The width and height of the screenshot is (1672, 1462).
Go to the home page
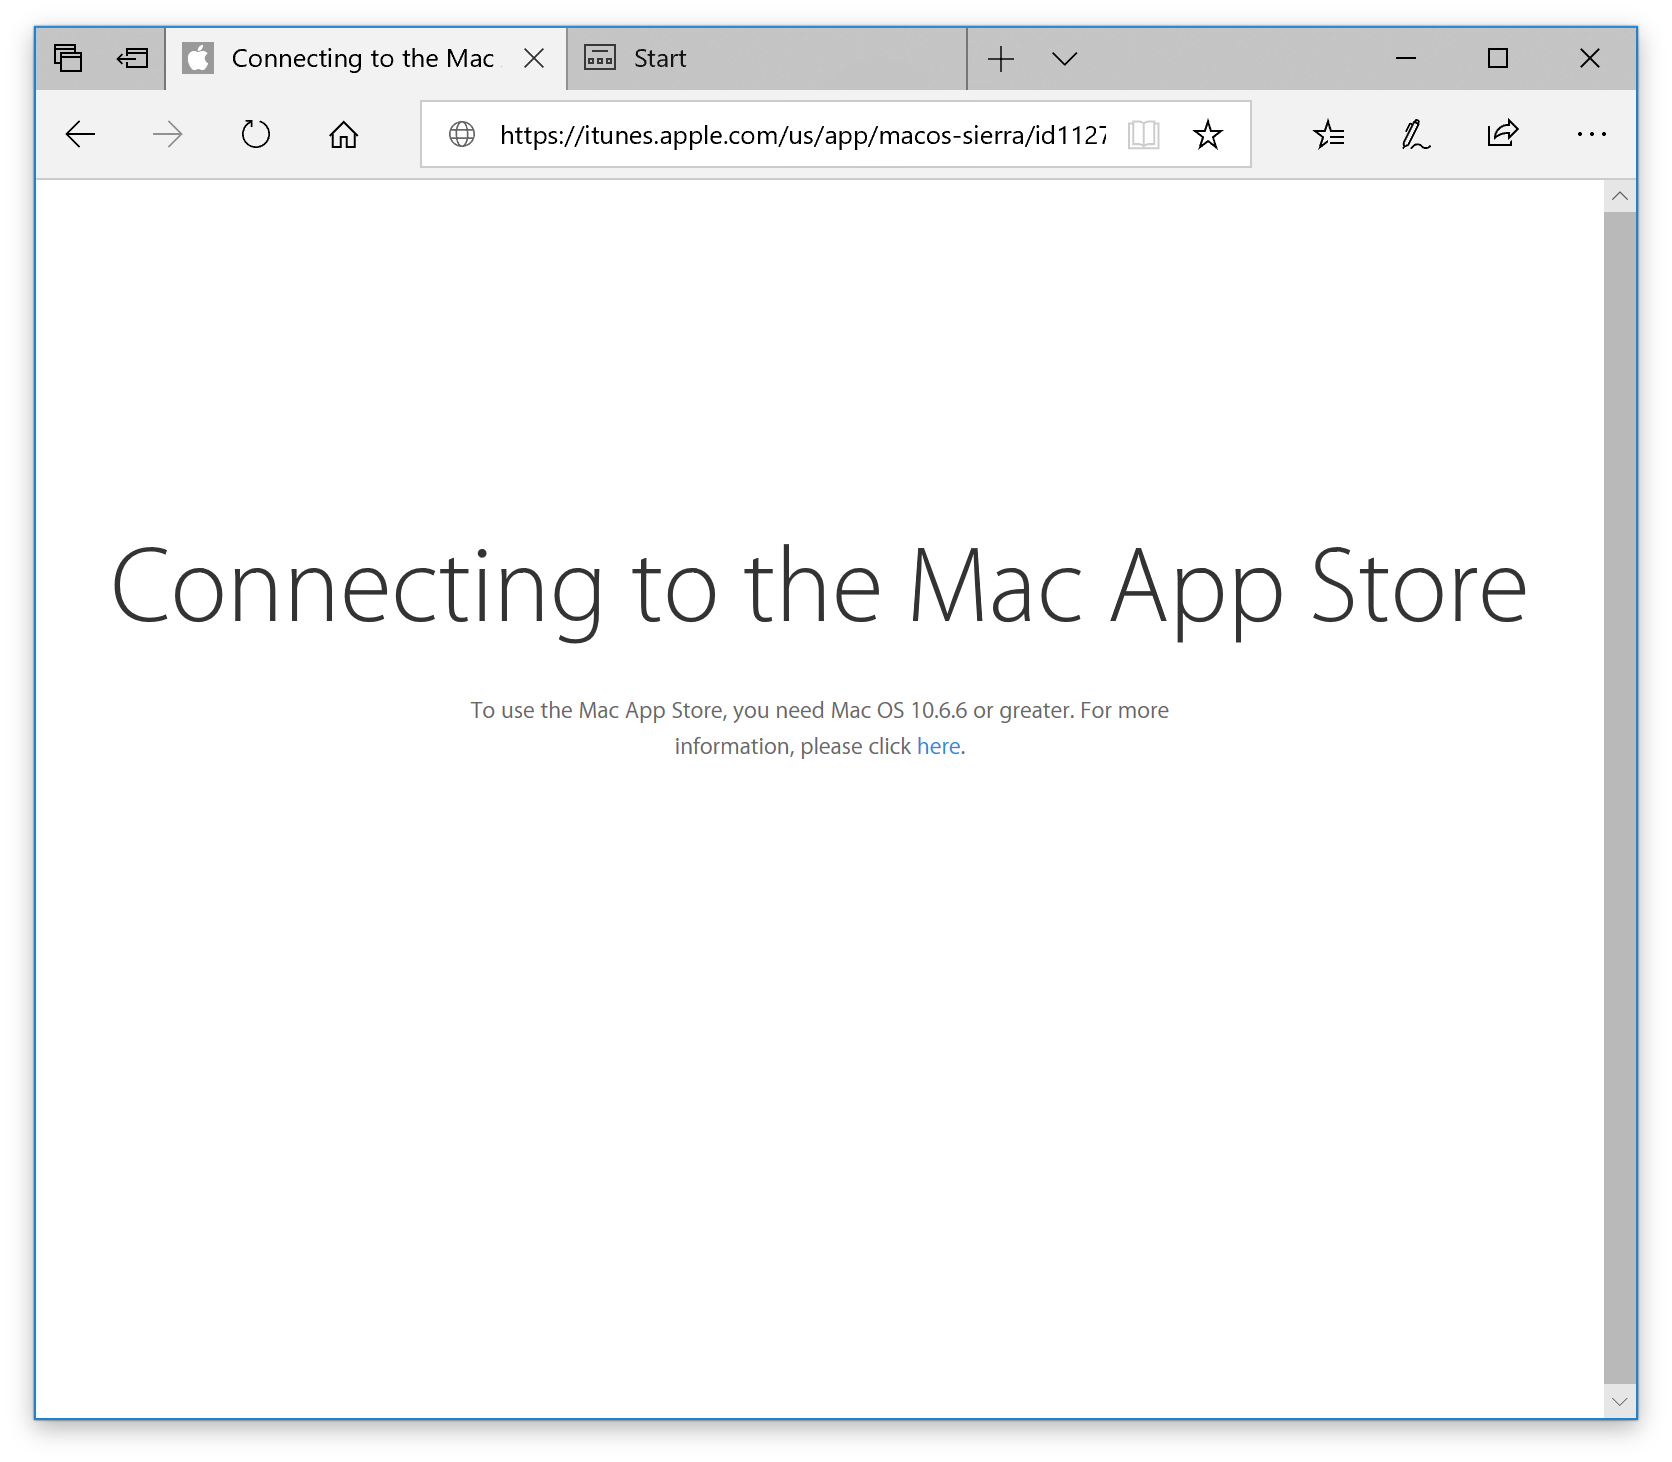coord(343,134)
